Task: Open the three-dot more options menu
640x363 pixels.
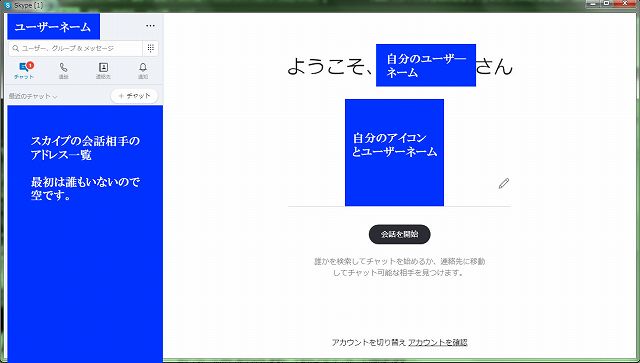Action: pos(150,26)
